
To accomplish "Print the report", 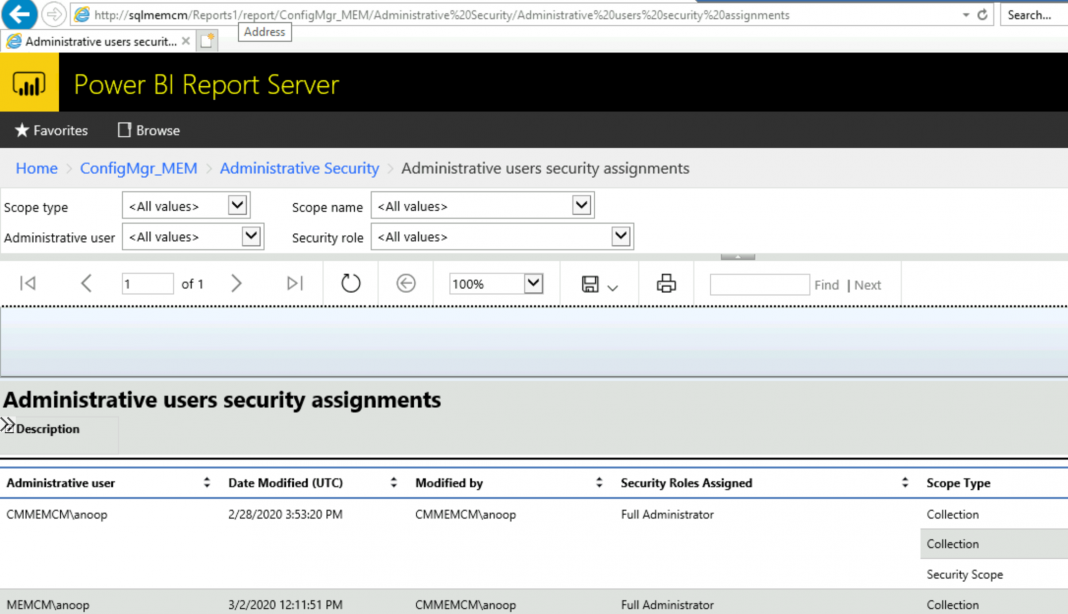I will [666, 283].
